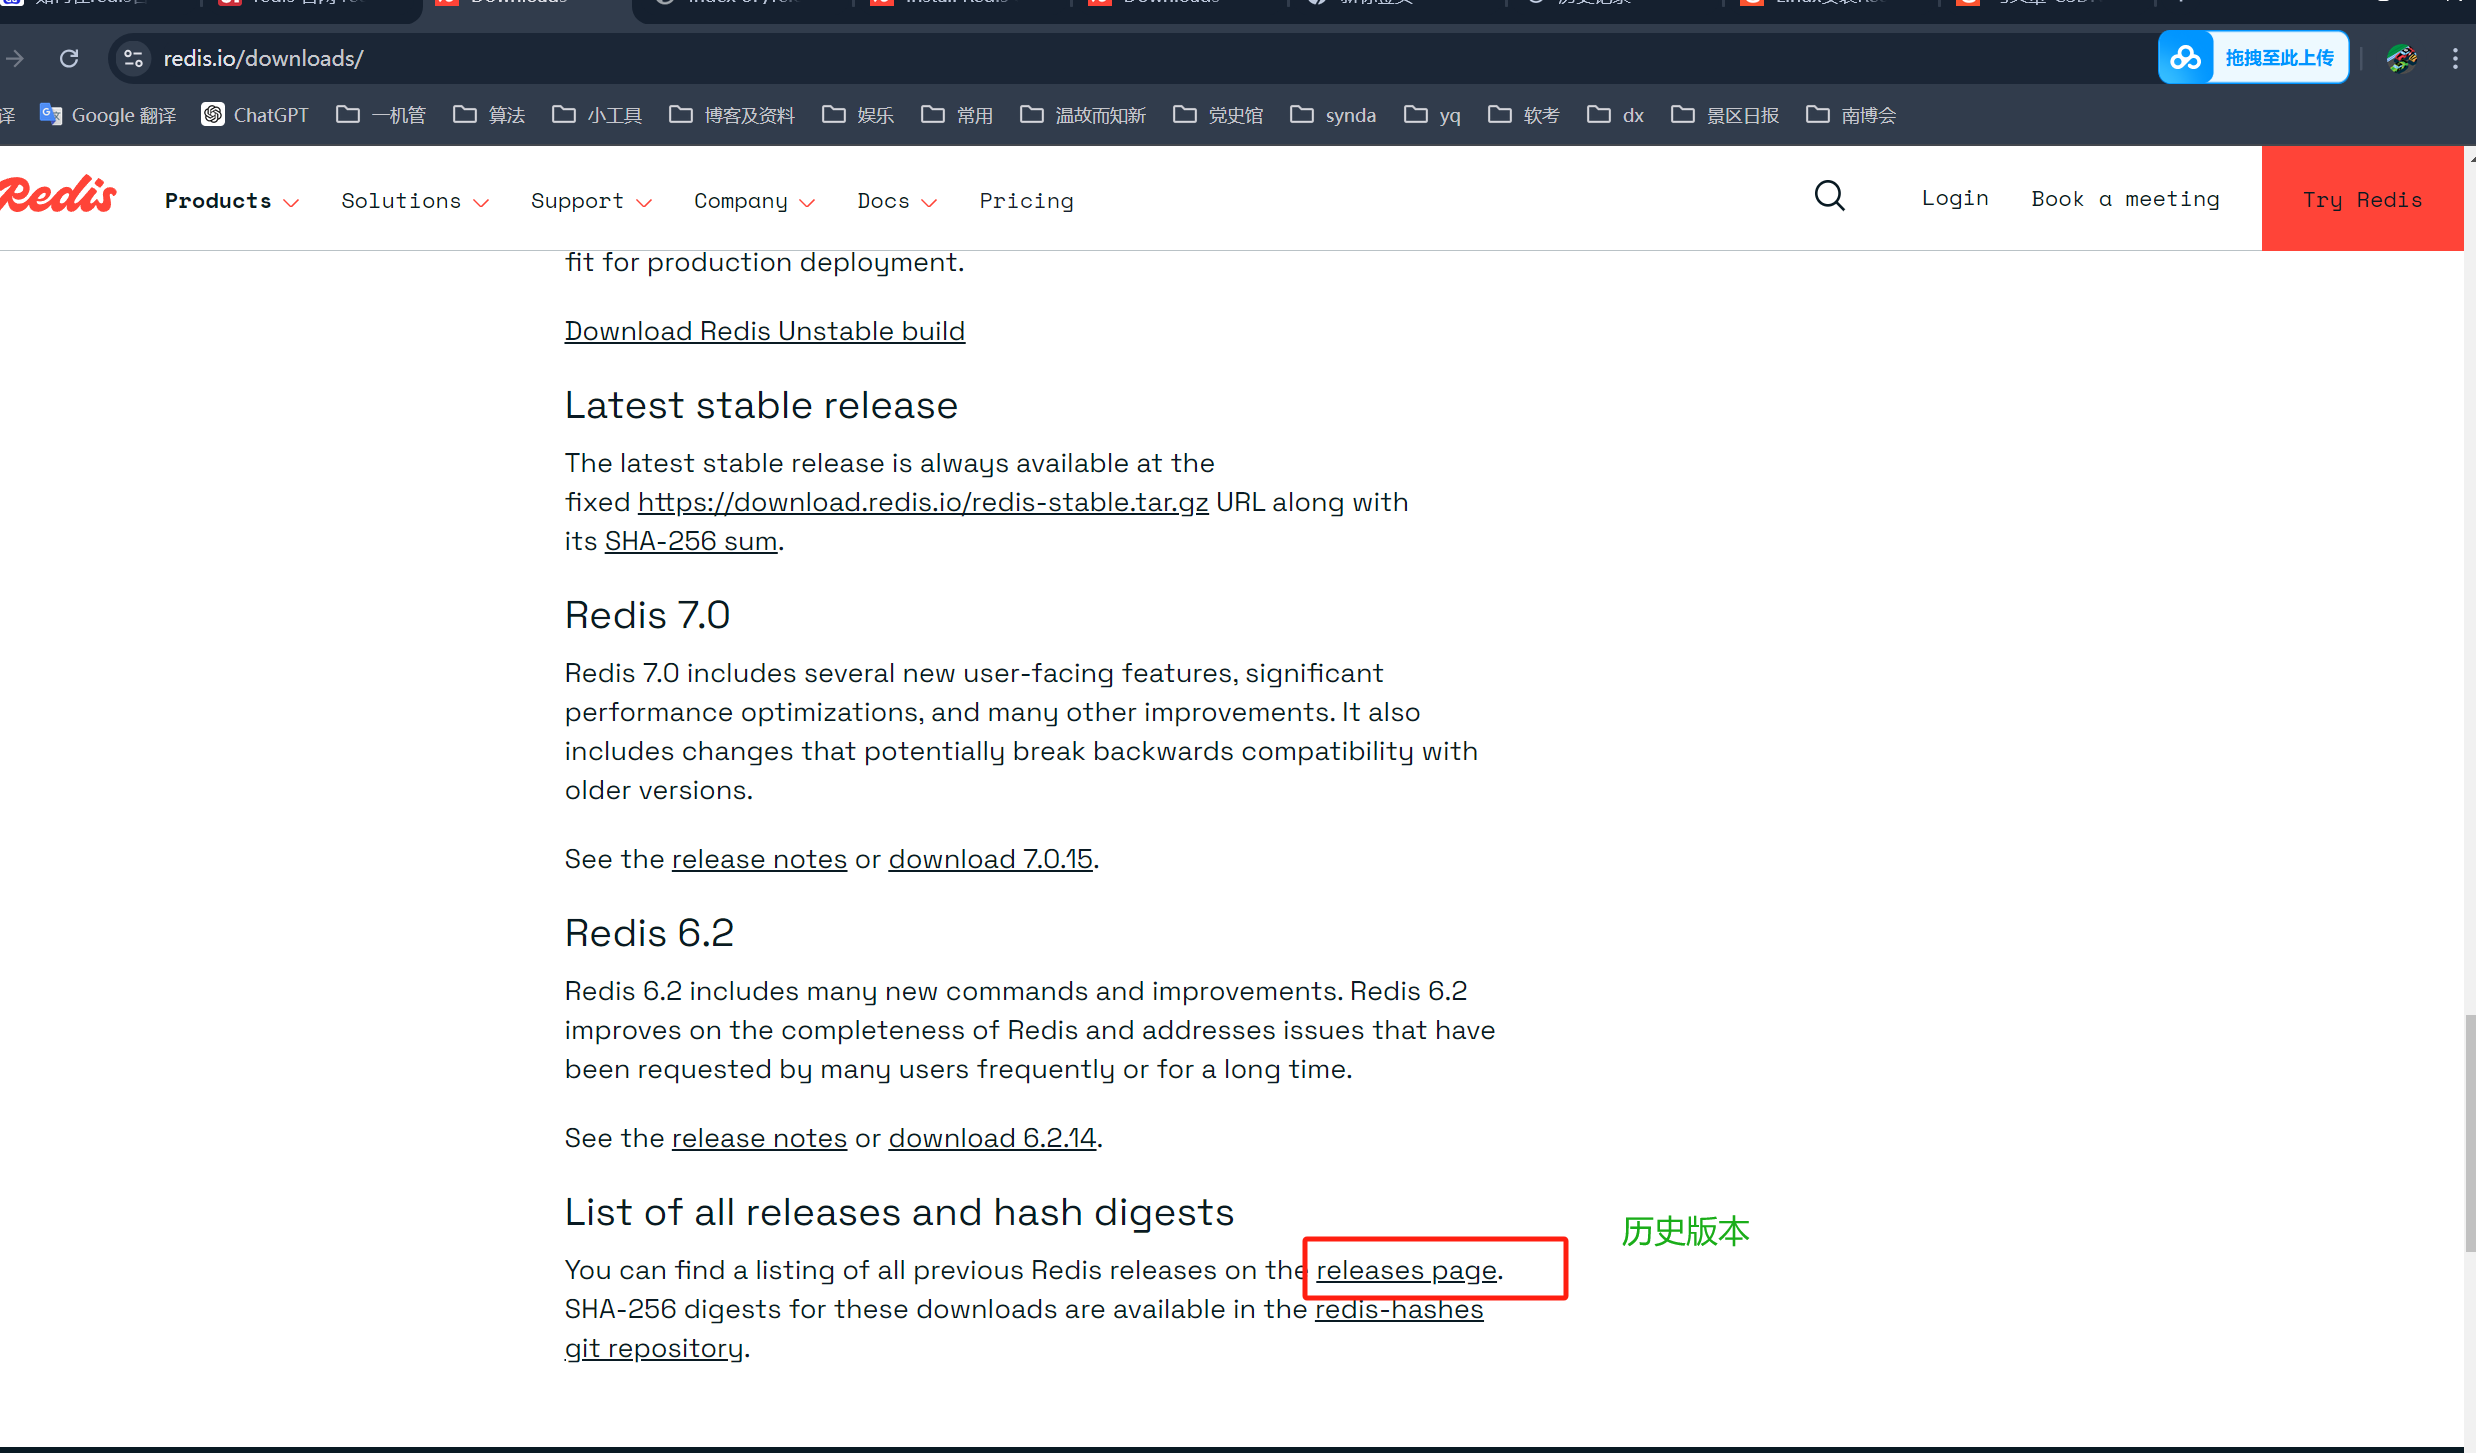Click the search magnifier icon
This screenshot has height=1453, width=2476.
(1829, 196)
